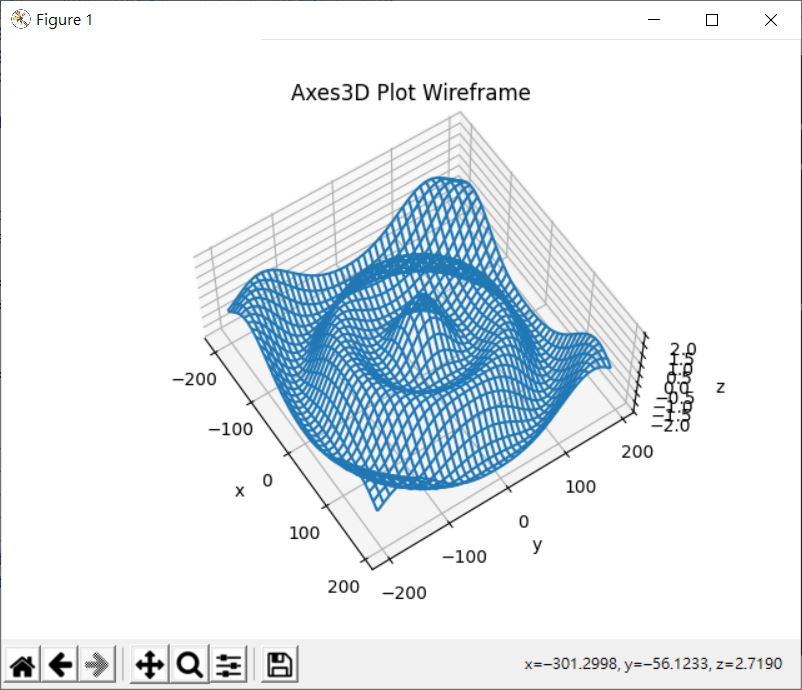
Task: Click the cursor coordinates readout
Action: click(x=653, y=664)
